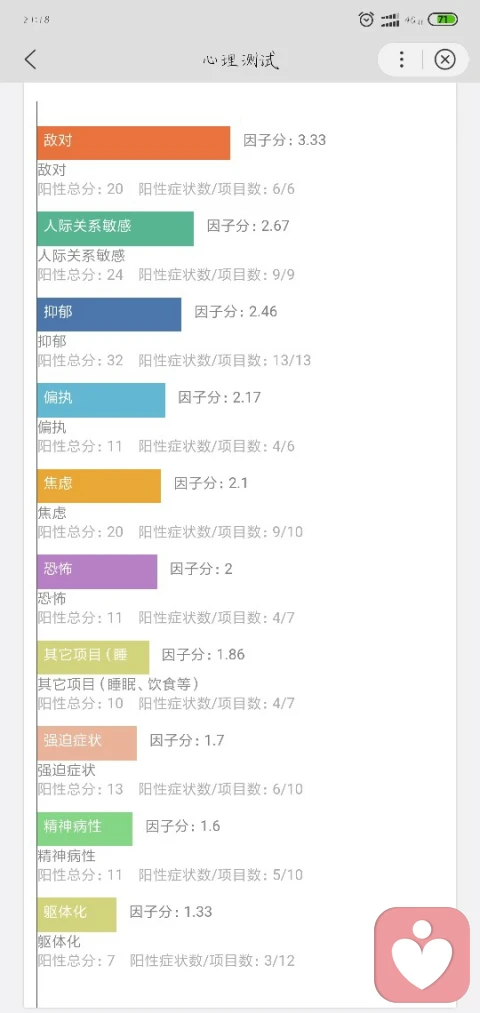Tap the 其它项目 truncated bar

click(x=93, y=657)
